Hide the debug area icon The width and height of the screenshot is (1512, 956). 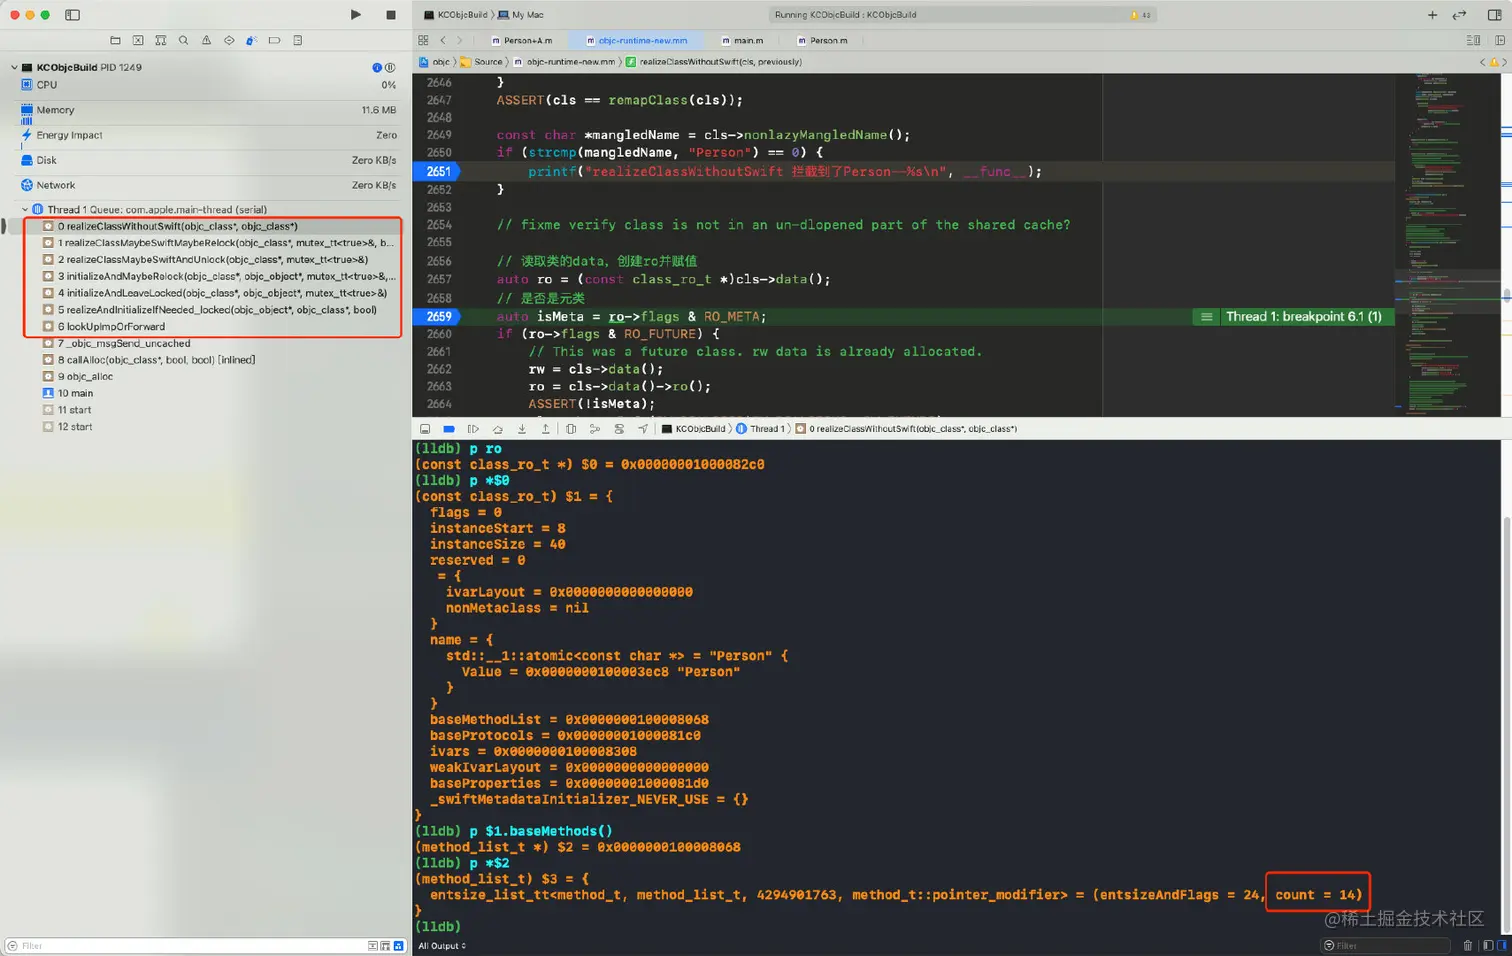pos(425,429)
